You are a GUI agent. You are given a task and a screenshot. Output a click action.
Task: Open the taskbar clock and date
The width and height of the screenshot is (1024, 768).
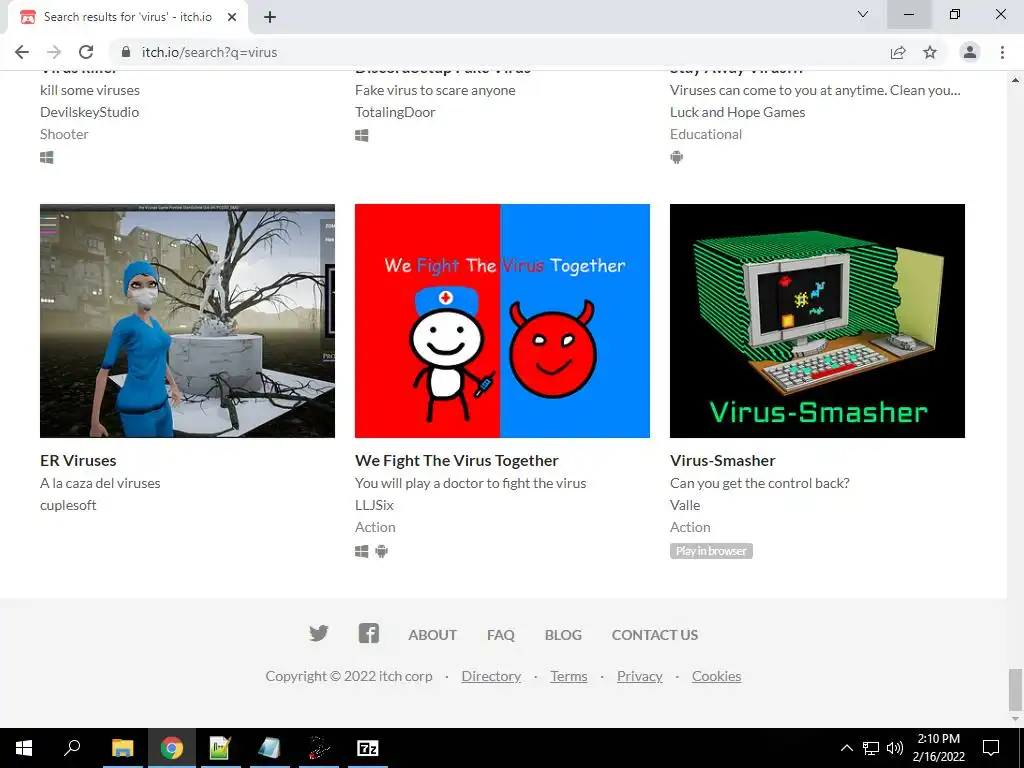coord(938,748)
